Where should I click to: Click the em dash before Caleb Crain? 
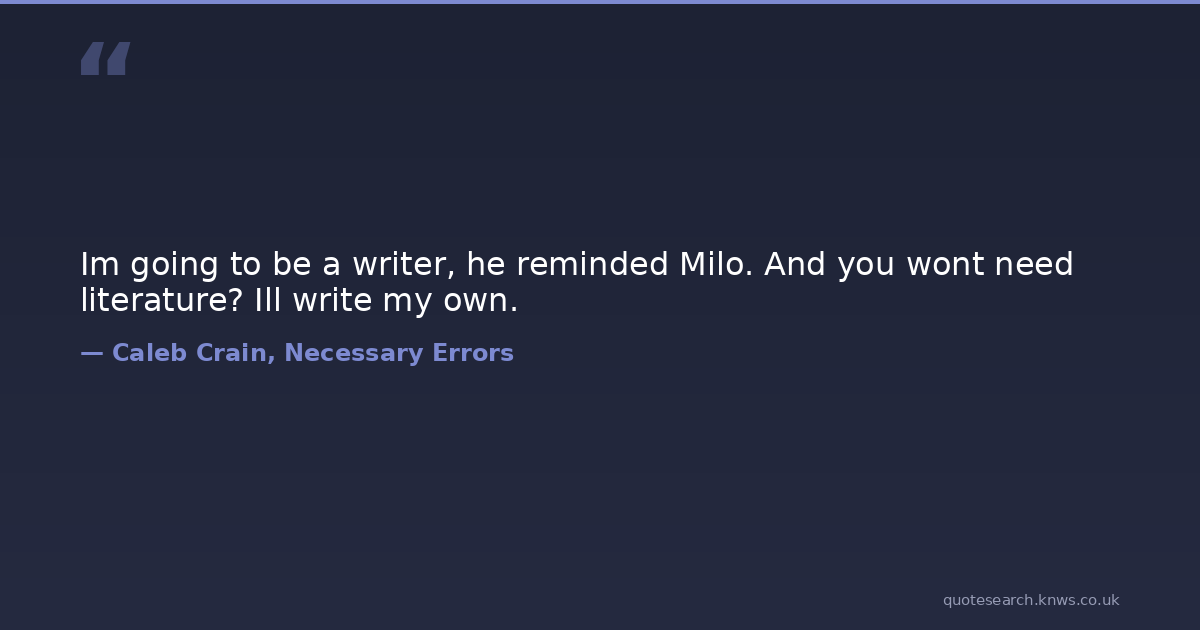click(x=91, y=353)
